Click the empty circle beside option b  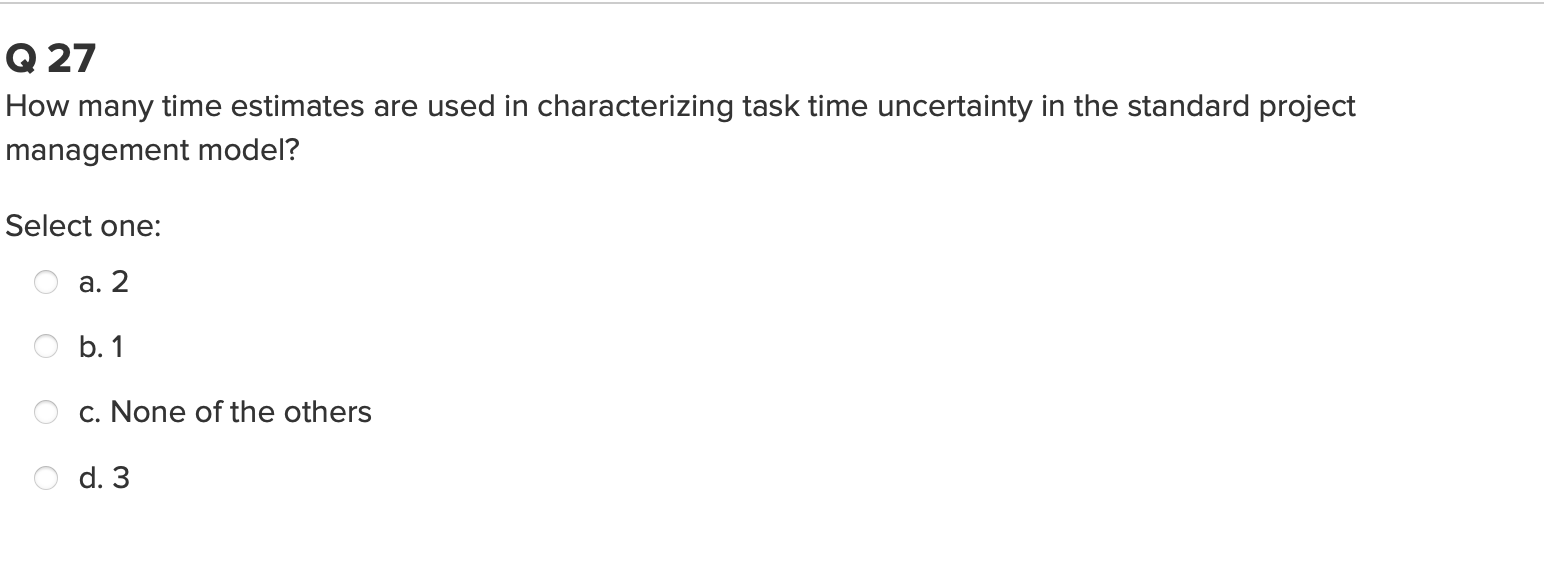click(x=45, y=347)
